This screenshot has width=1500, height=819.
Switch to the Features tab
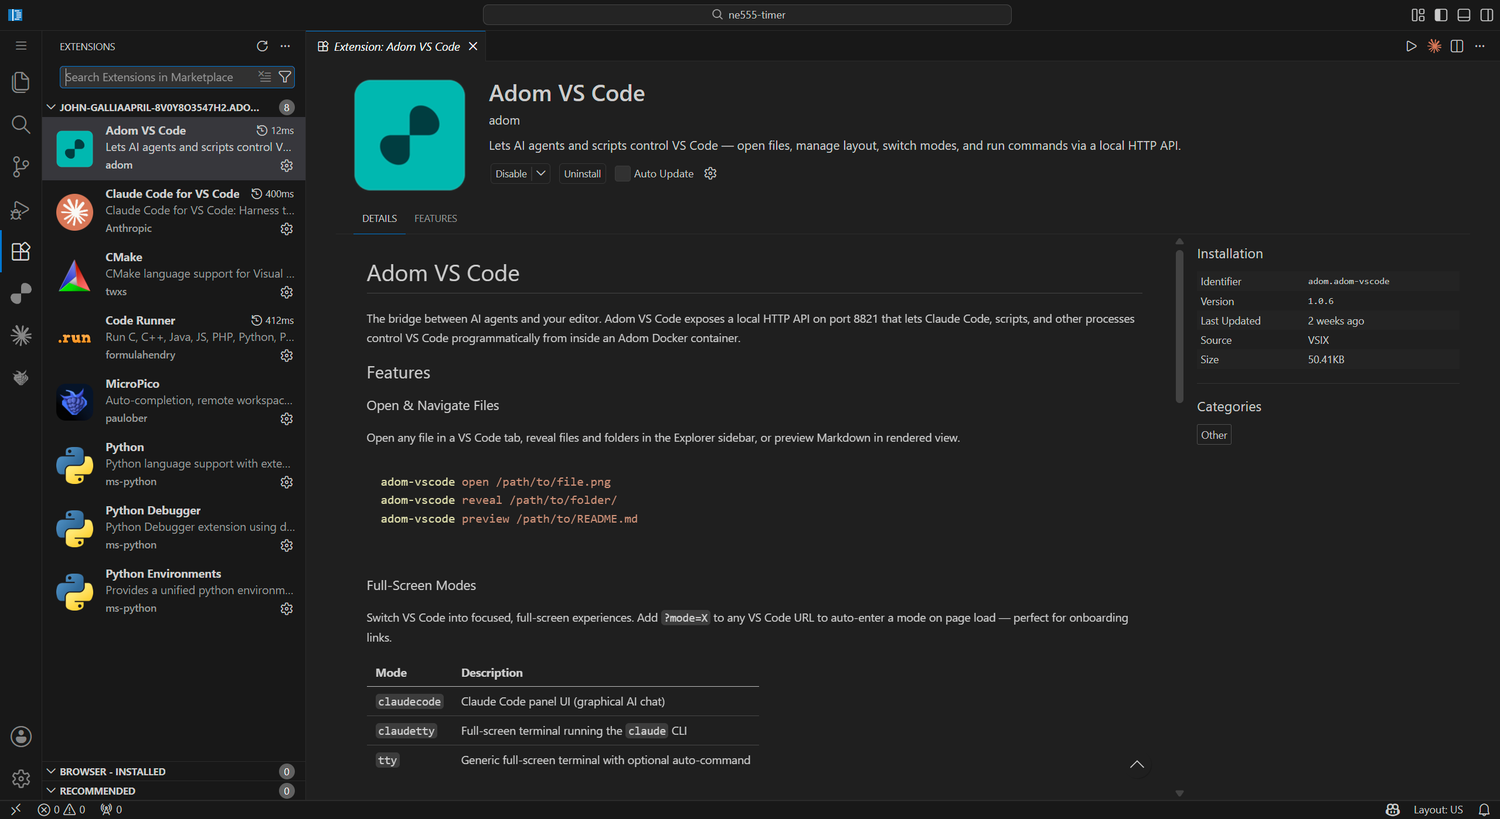(436, 219)
